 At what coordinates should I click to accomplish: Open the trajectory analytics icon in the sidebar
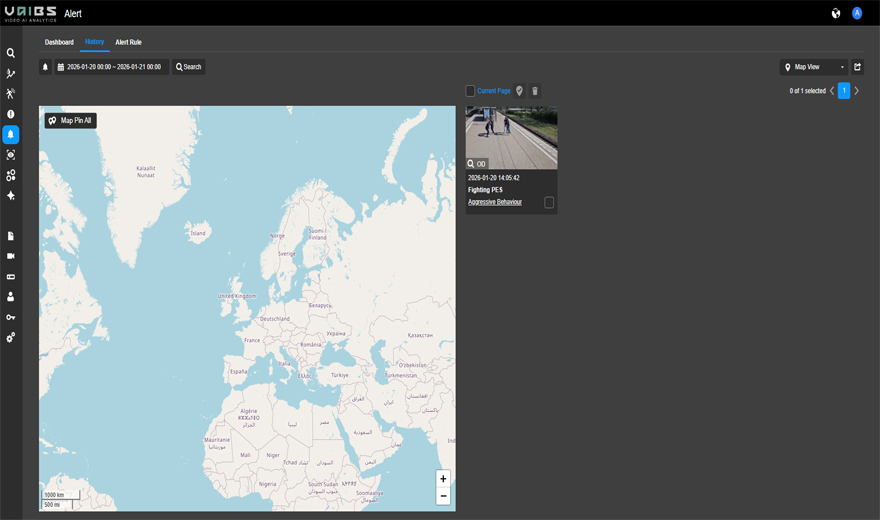point(11,73)
